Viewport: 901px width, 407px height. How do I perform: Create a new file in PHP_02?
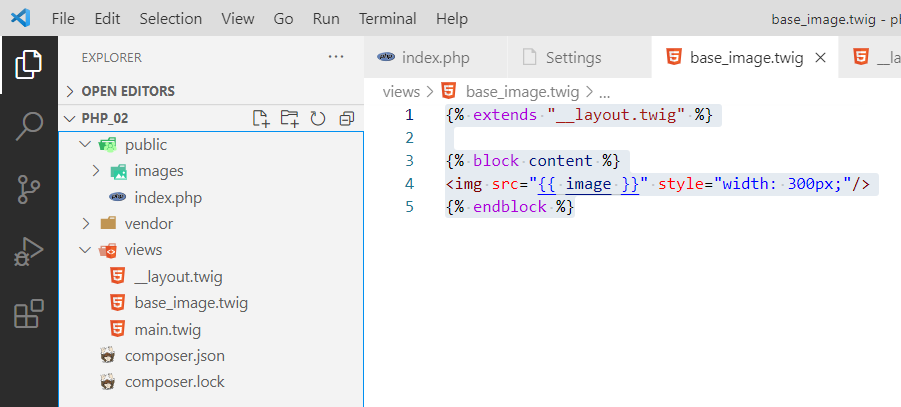pos(261,118)
